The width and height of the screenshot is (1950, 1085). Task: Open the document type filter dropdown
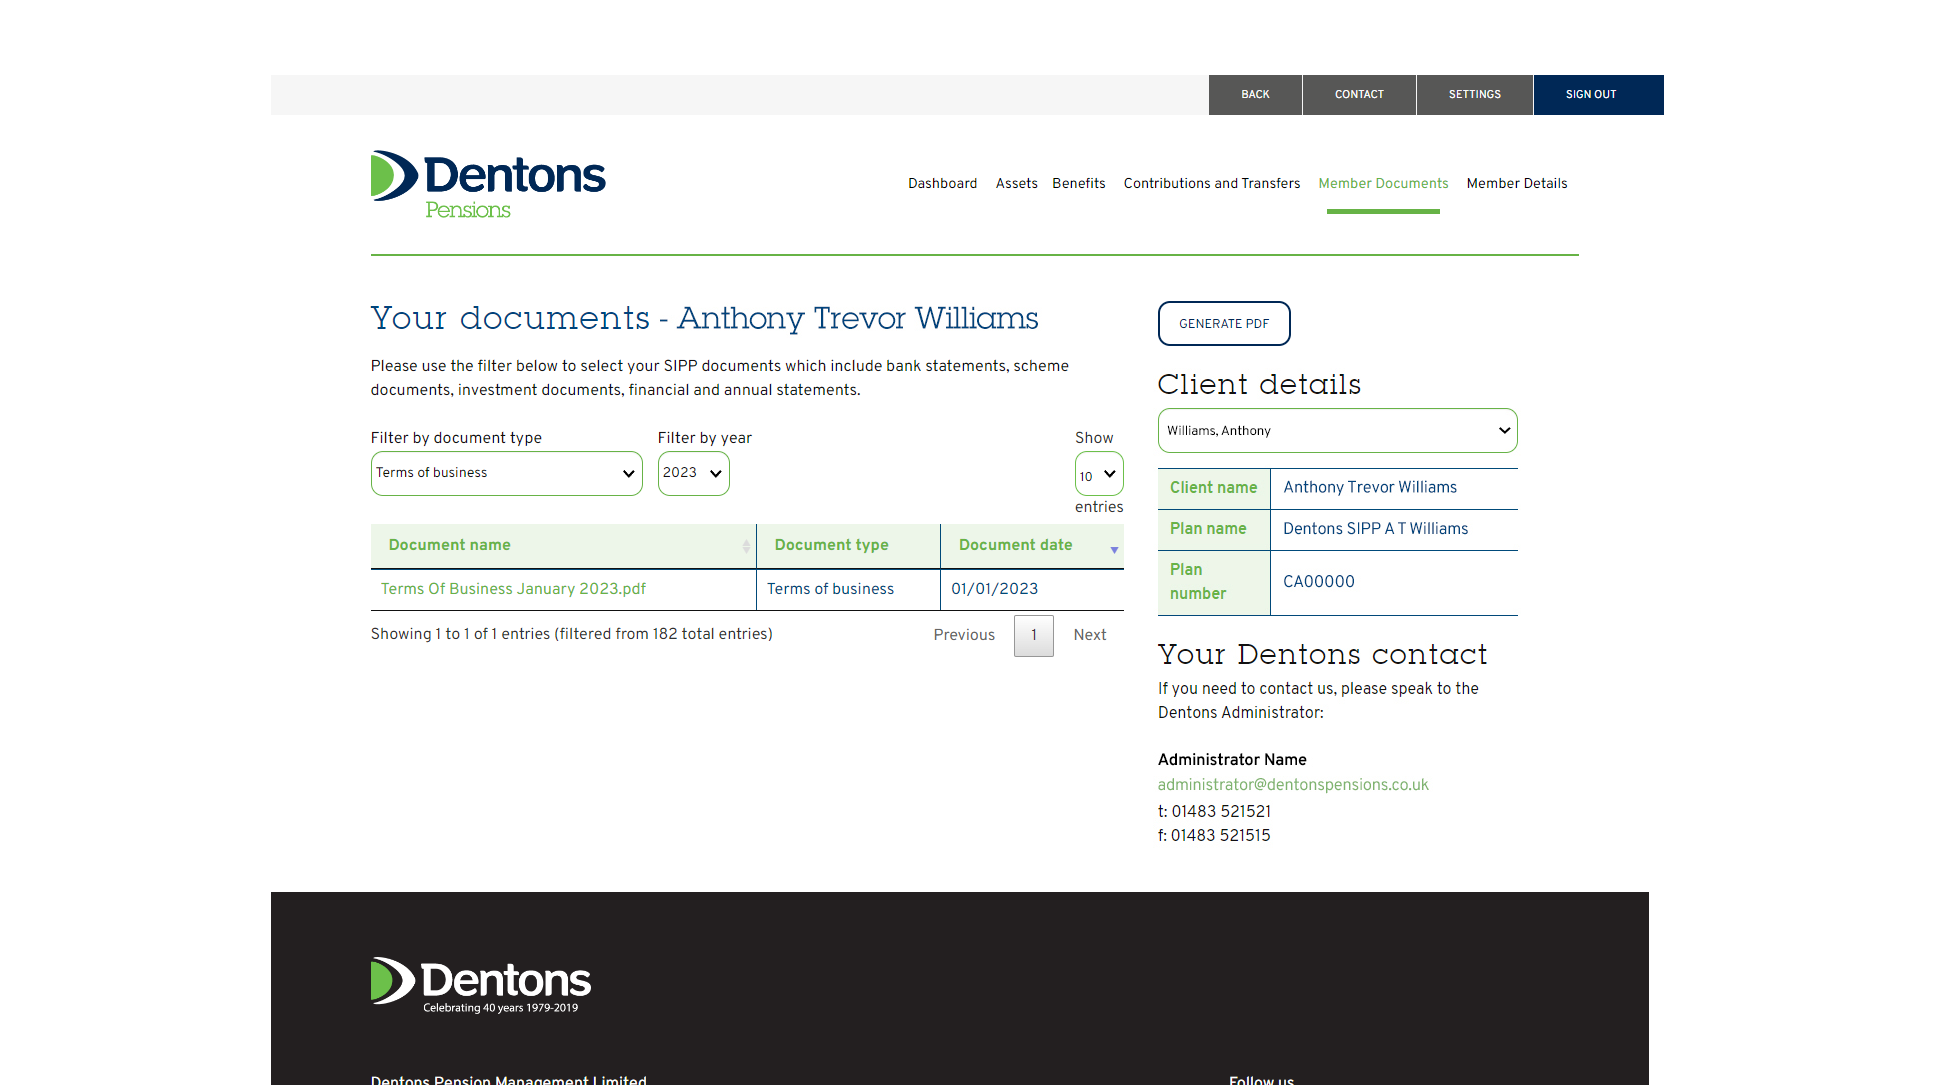point(507,473)
